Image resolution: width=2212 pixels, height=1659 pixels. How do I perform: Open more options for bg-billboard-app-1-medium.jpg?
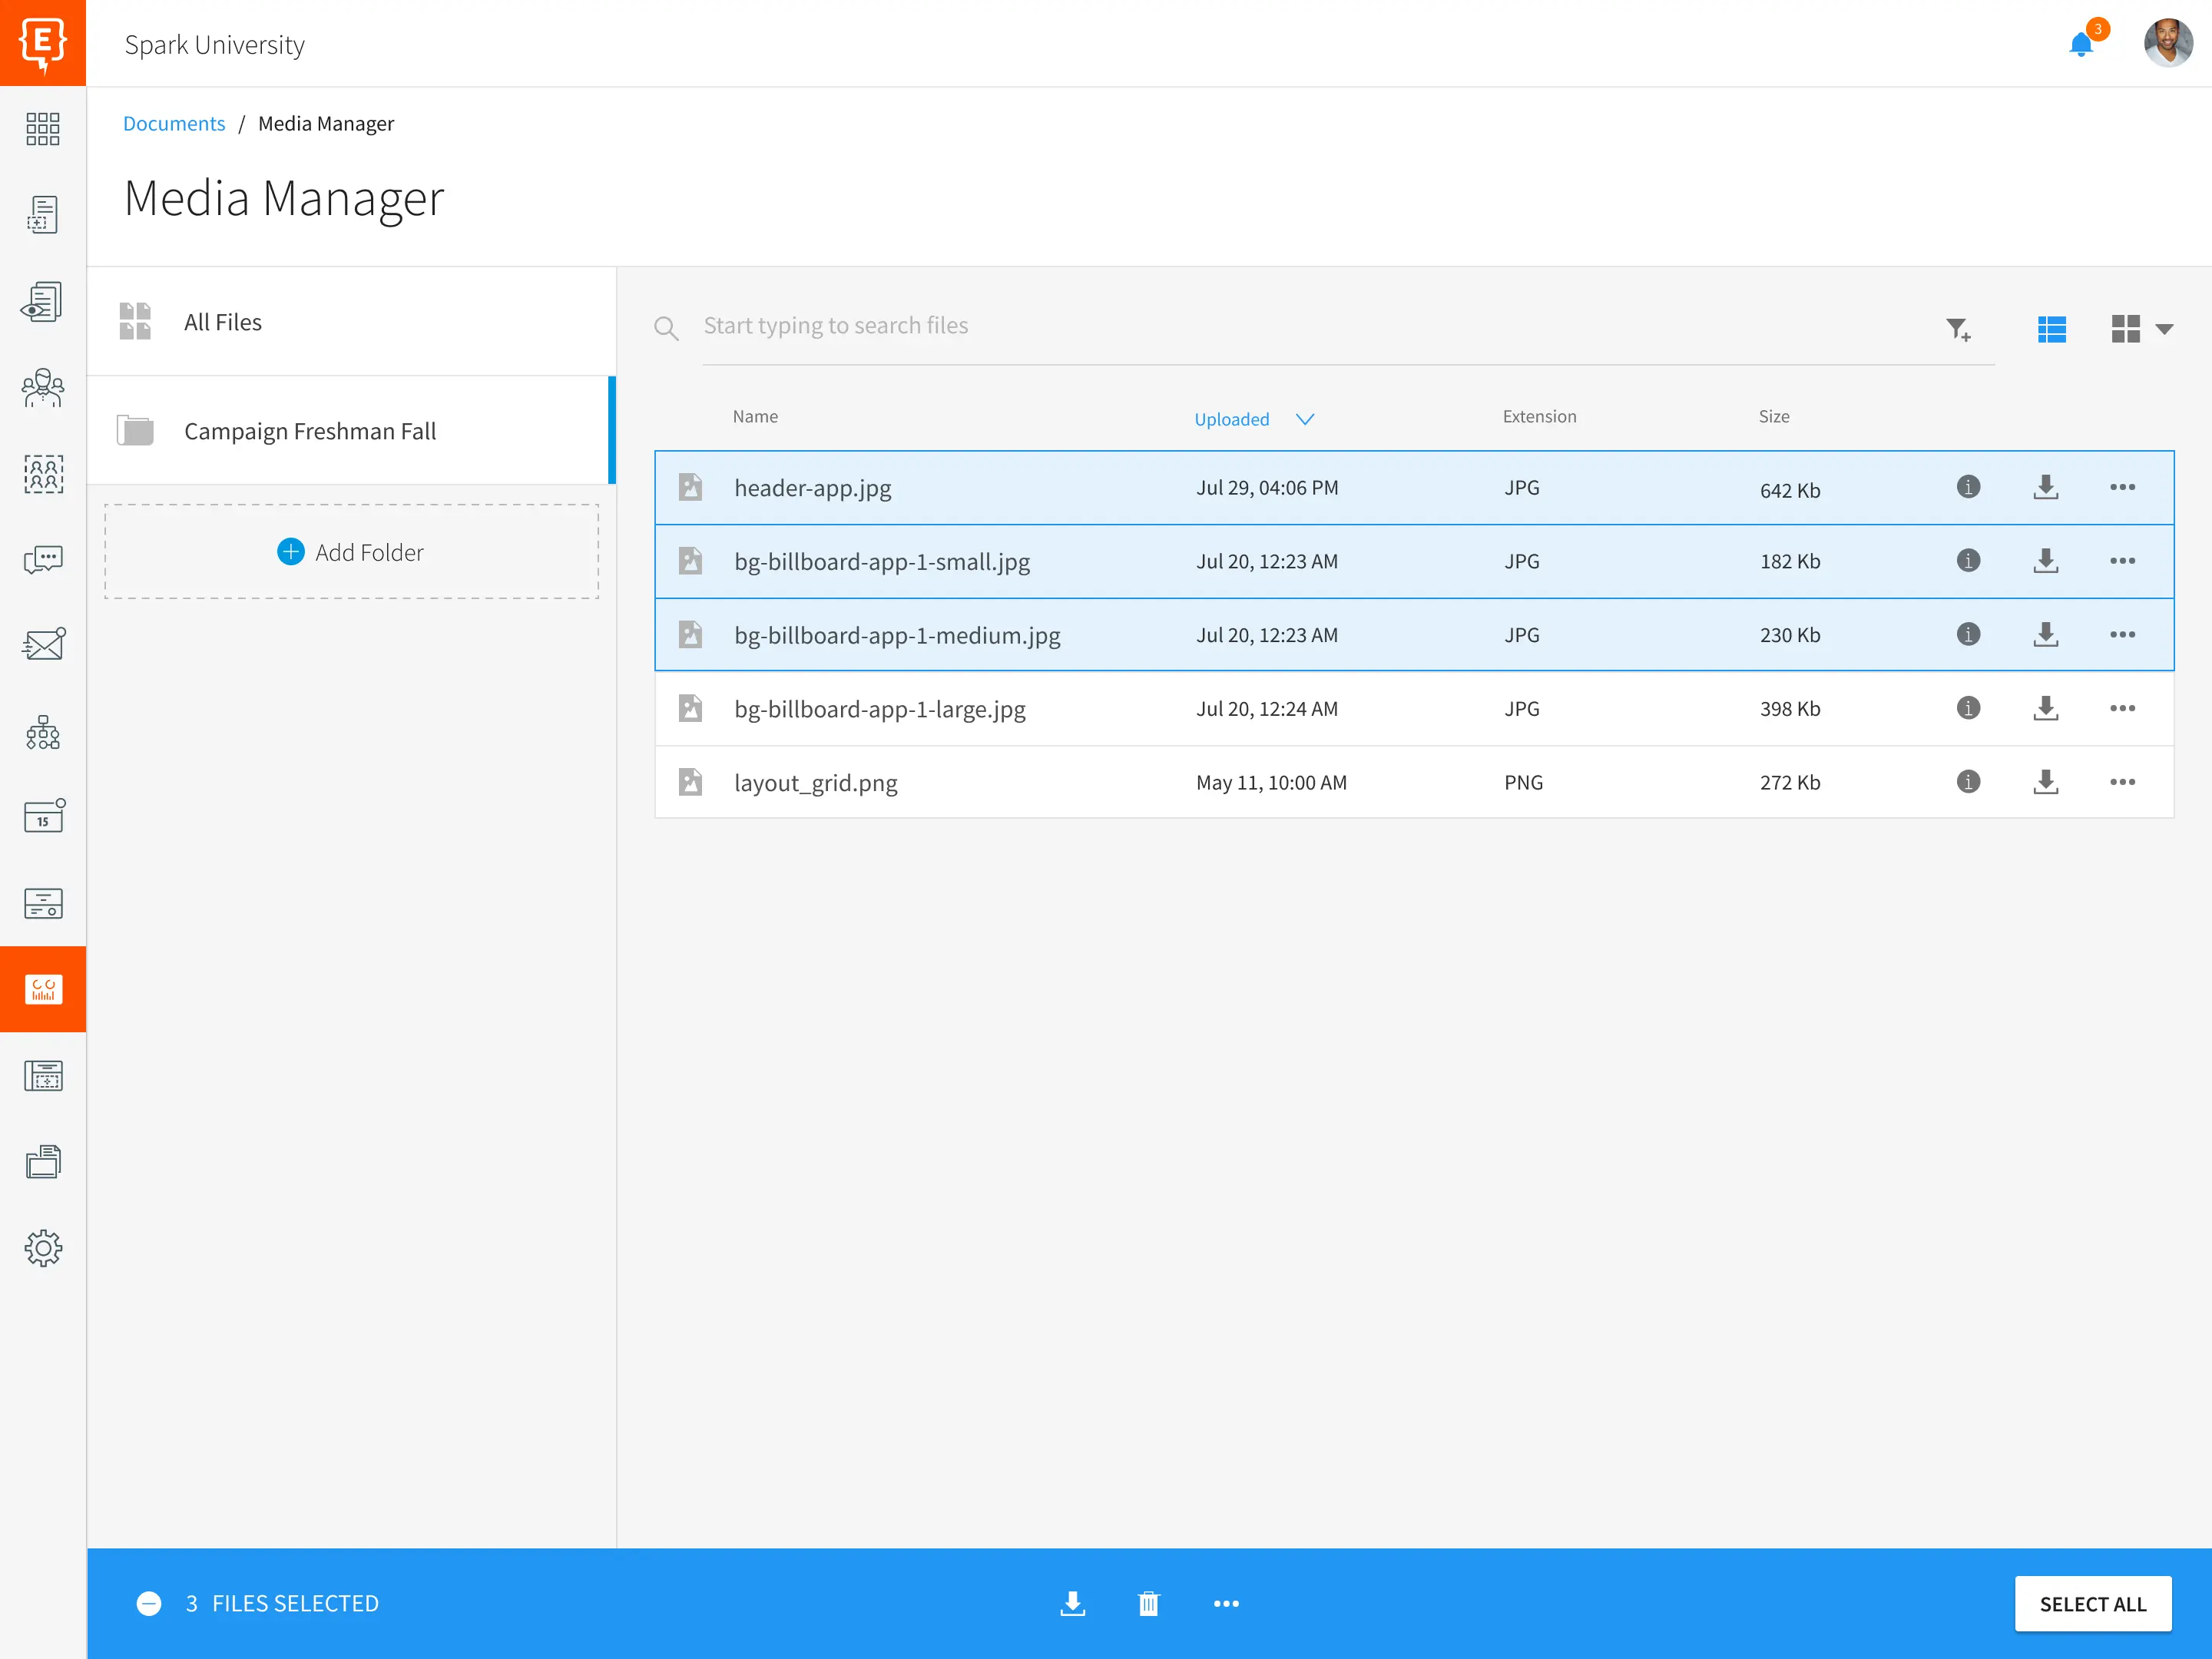[2122, 635]
